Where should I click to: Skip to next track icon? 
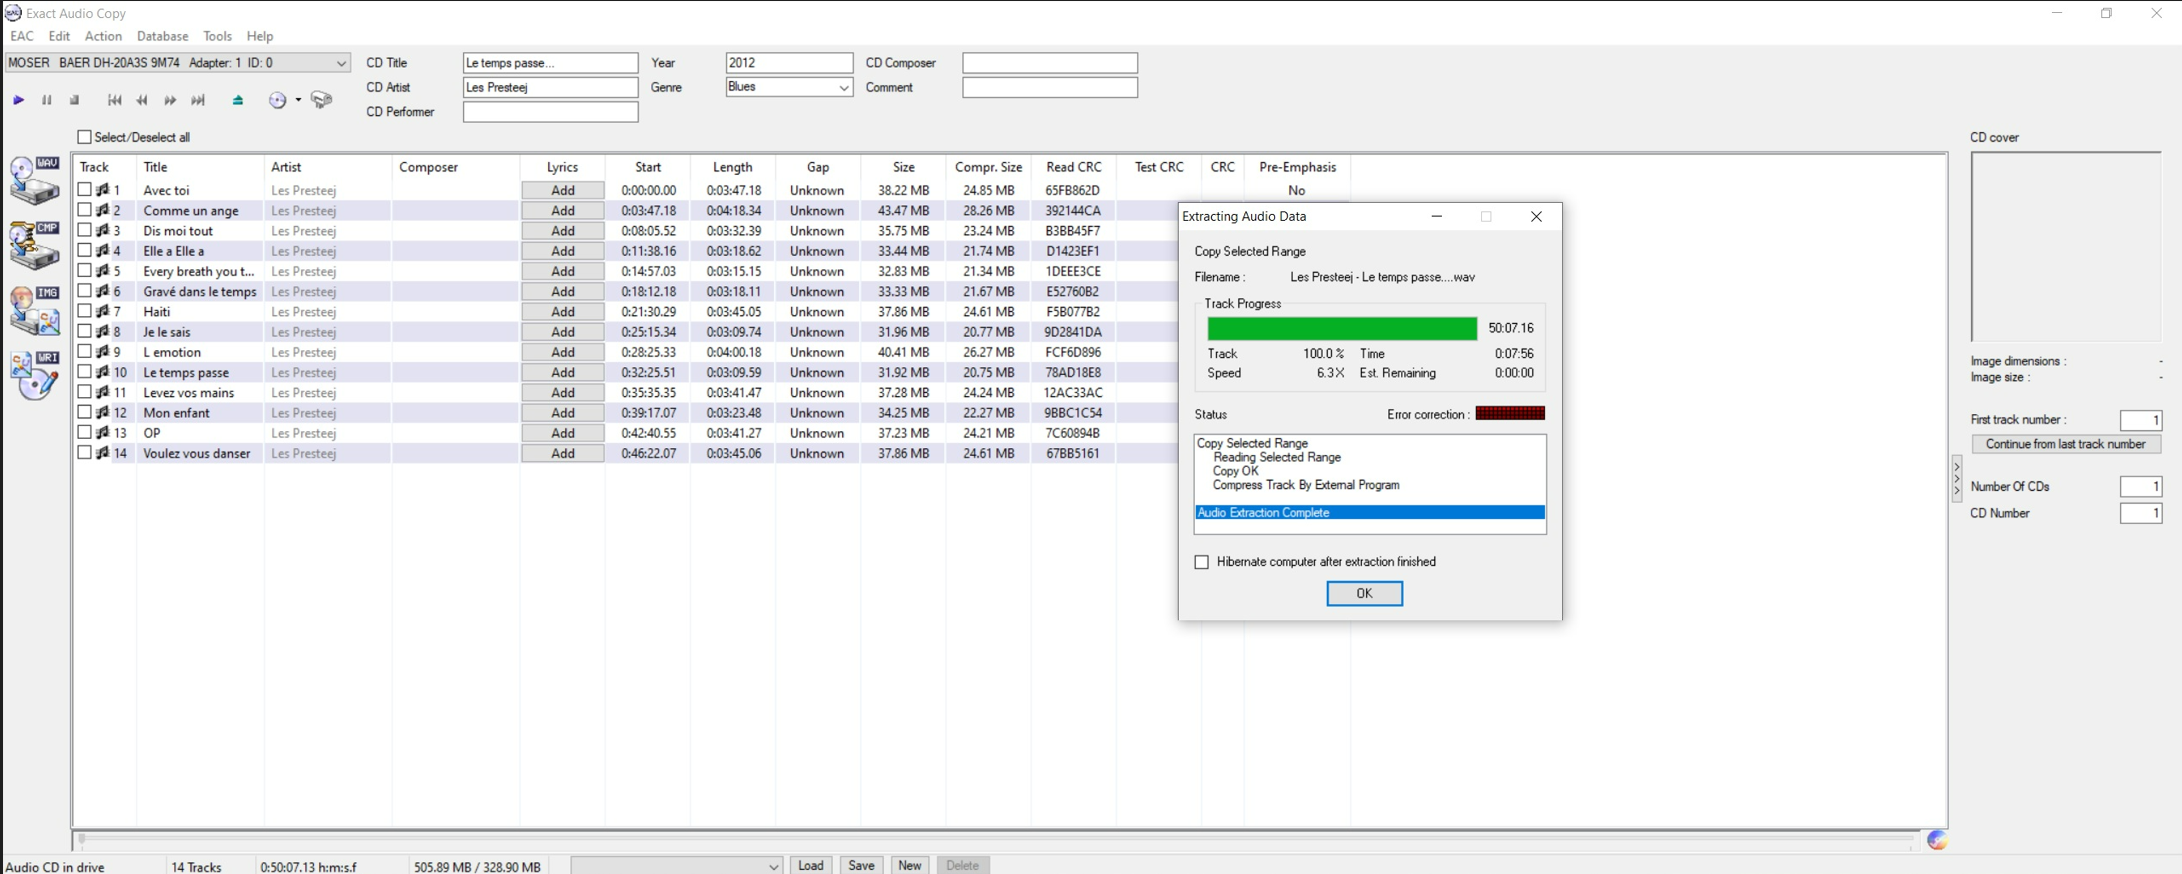point(198,100)
